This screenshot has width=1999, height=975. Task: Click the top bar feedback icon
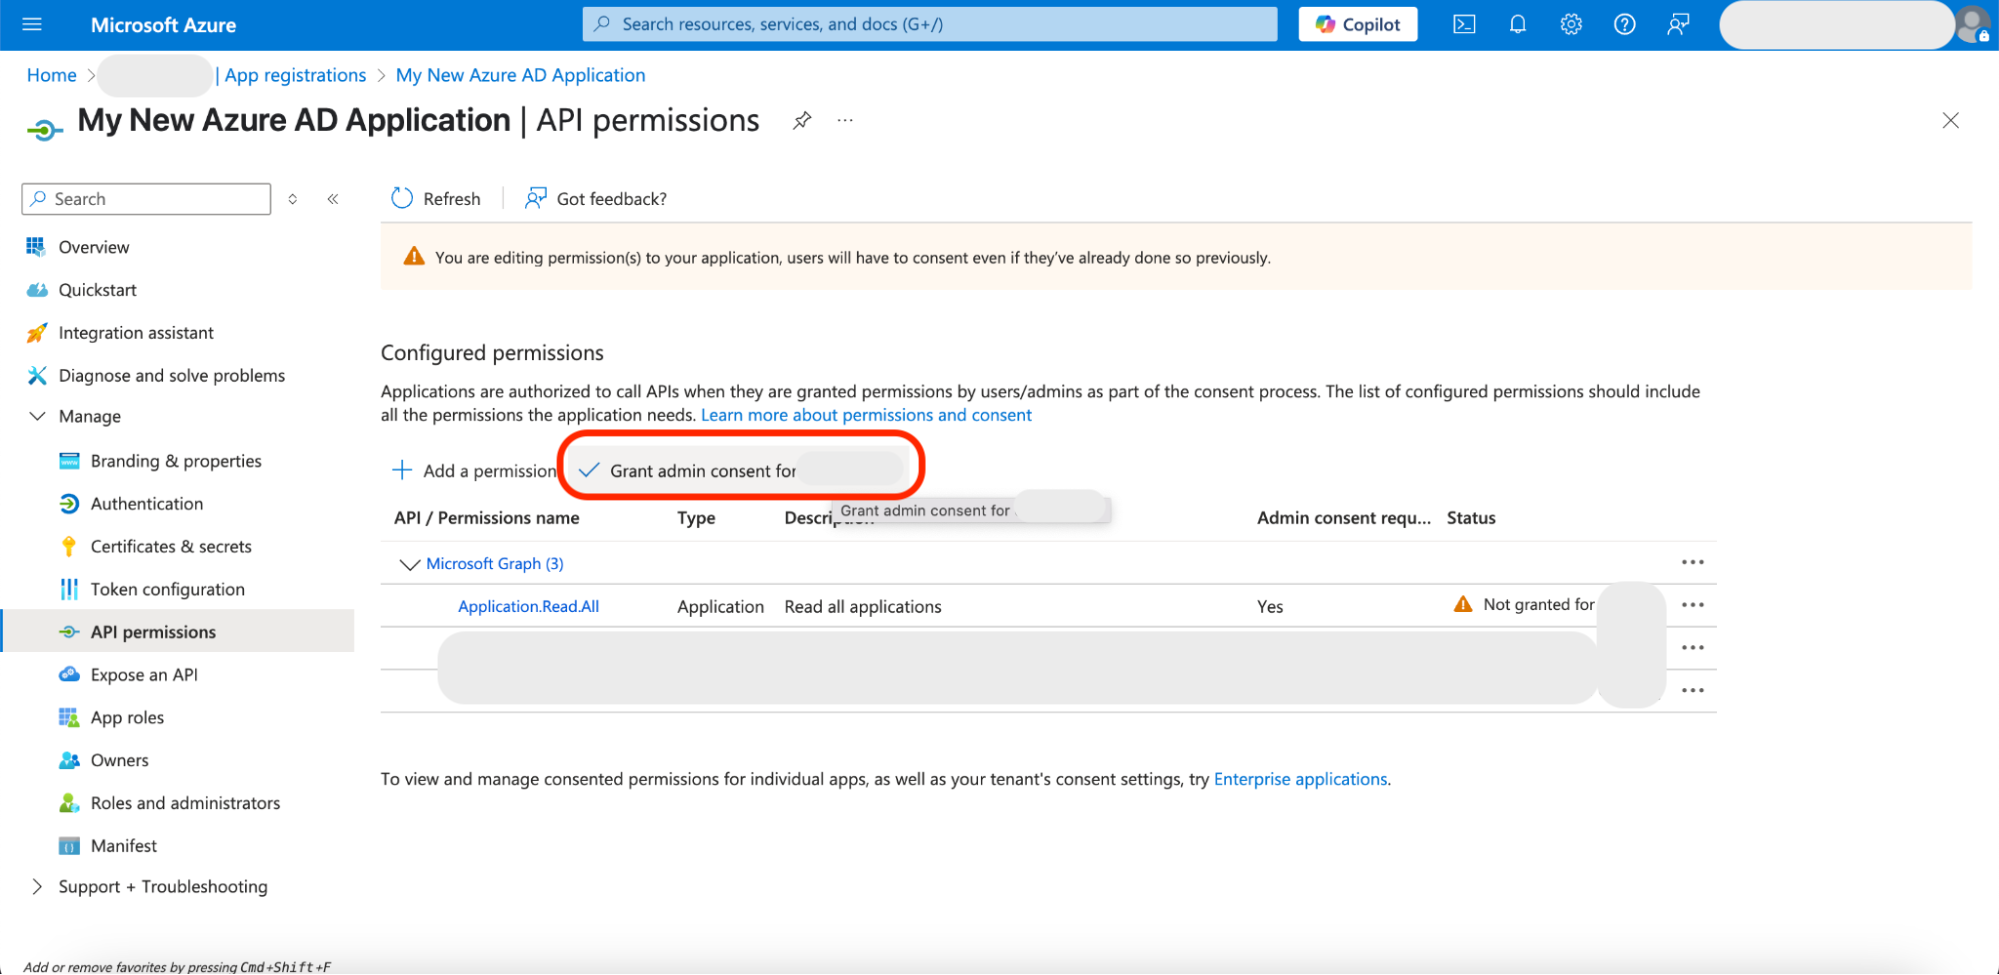(x=1678, y=24)
